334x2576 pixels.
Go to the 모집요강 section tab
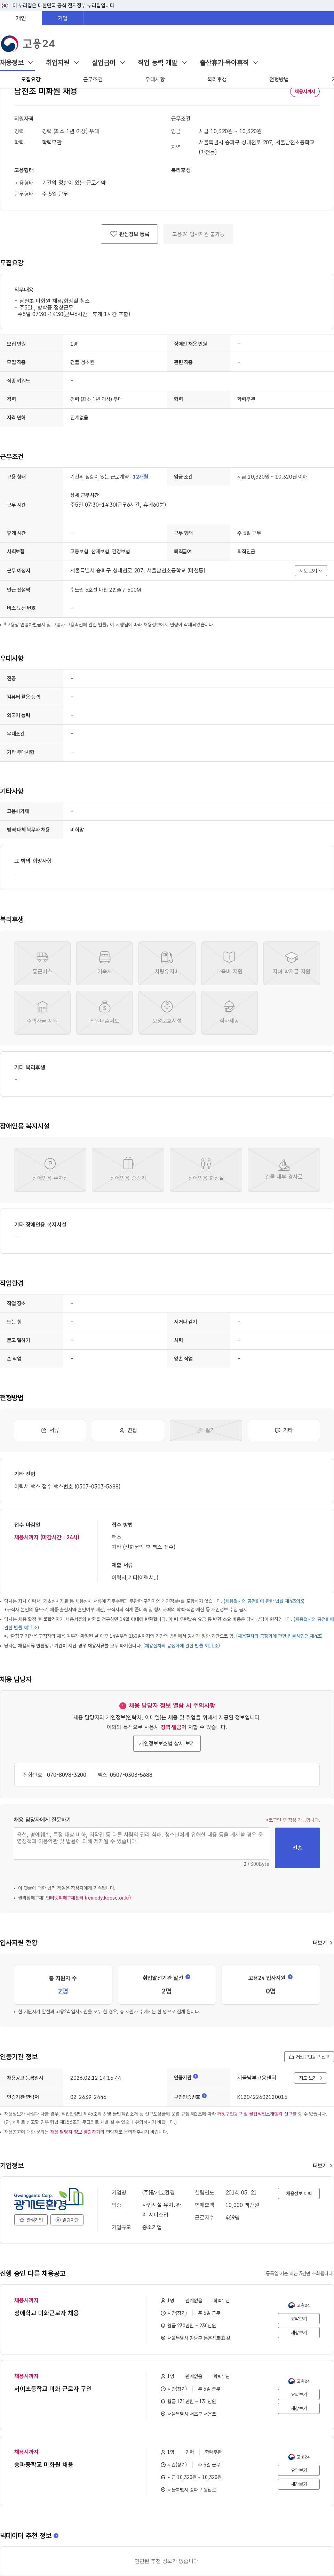[31, 79]
